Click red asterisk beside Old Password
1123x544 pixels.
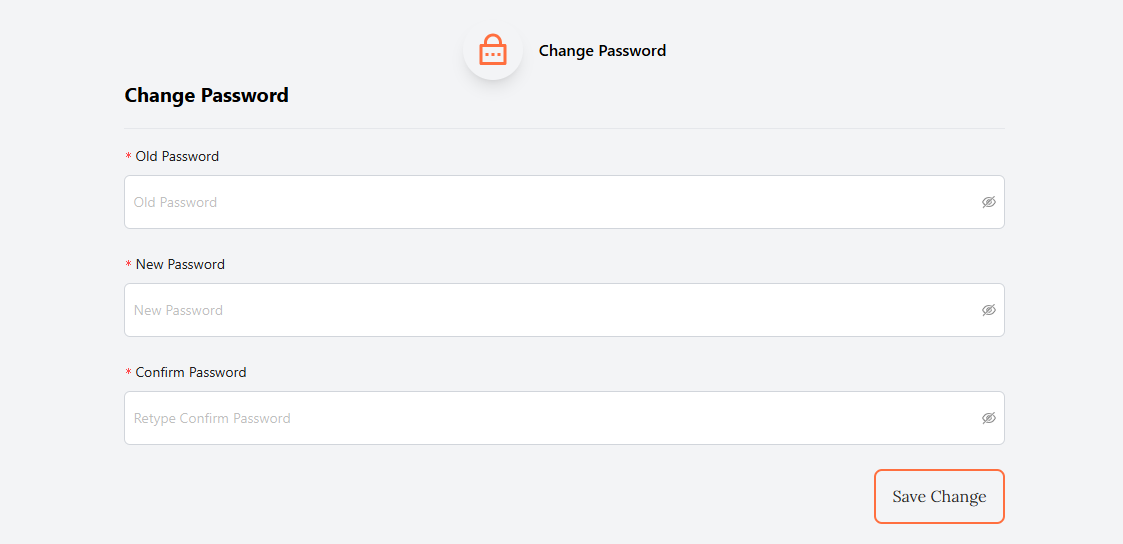coord(128,158)
